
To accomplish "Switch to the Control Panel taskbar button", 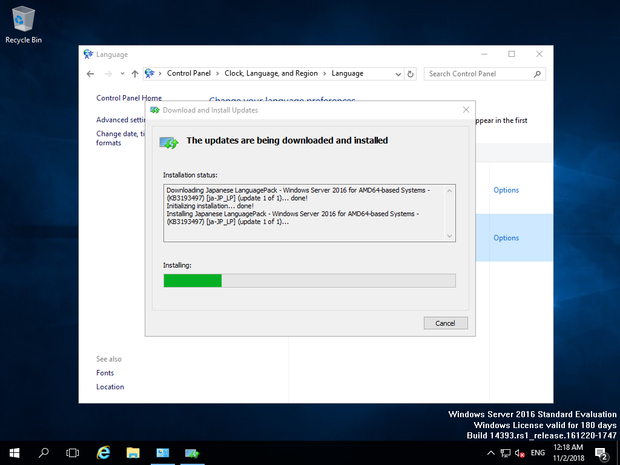I will tap(163, 453).
